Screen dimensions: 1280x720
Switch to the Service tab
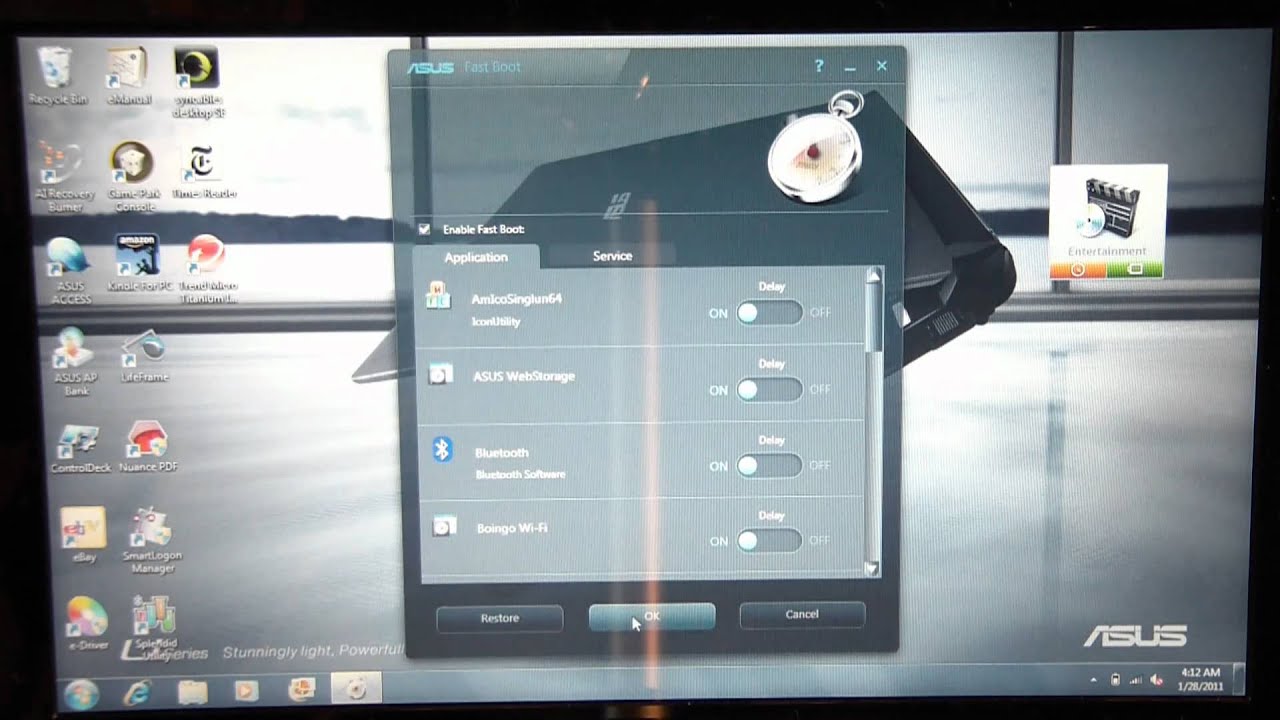click(612, 256)
